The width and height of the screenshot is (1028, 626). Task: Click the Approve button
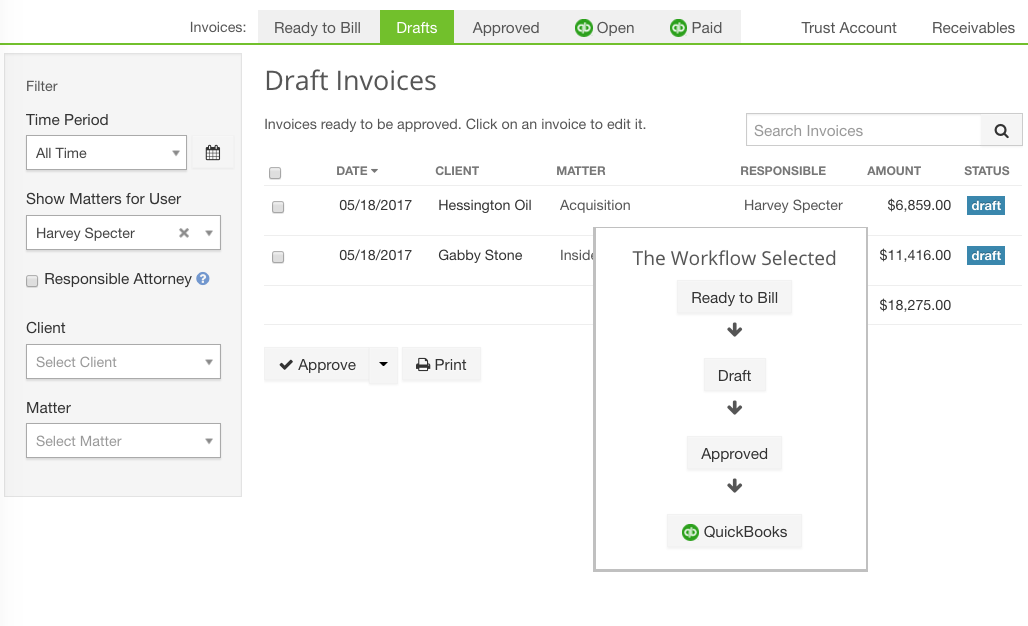317,365
